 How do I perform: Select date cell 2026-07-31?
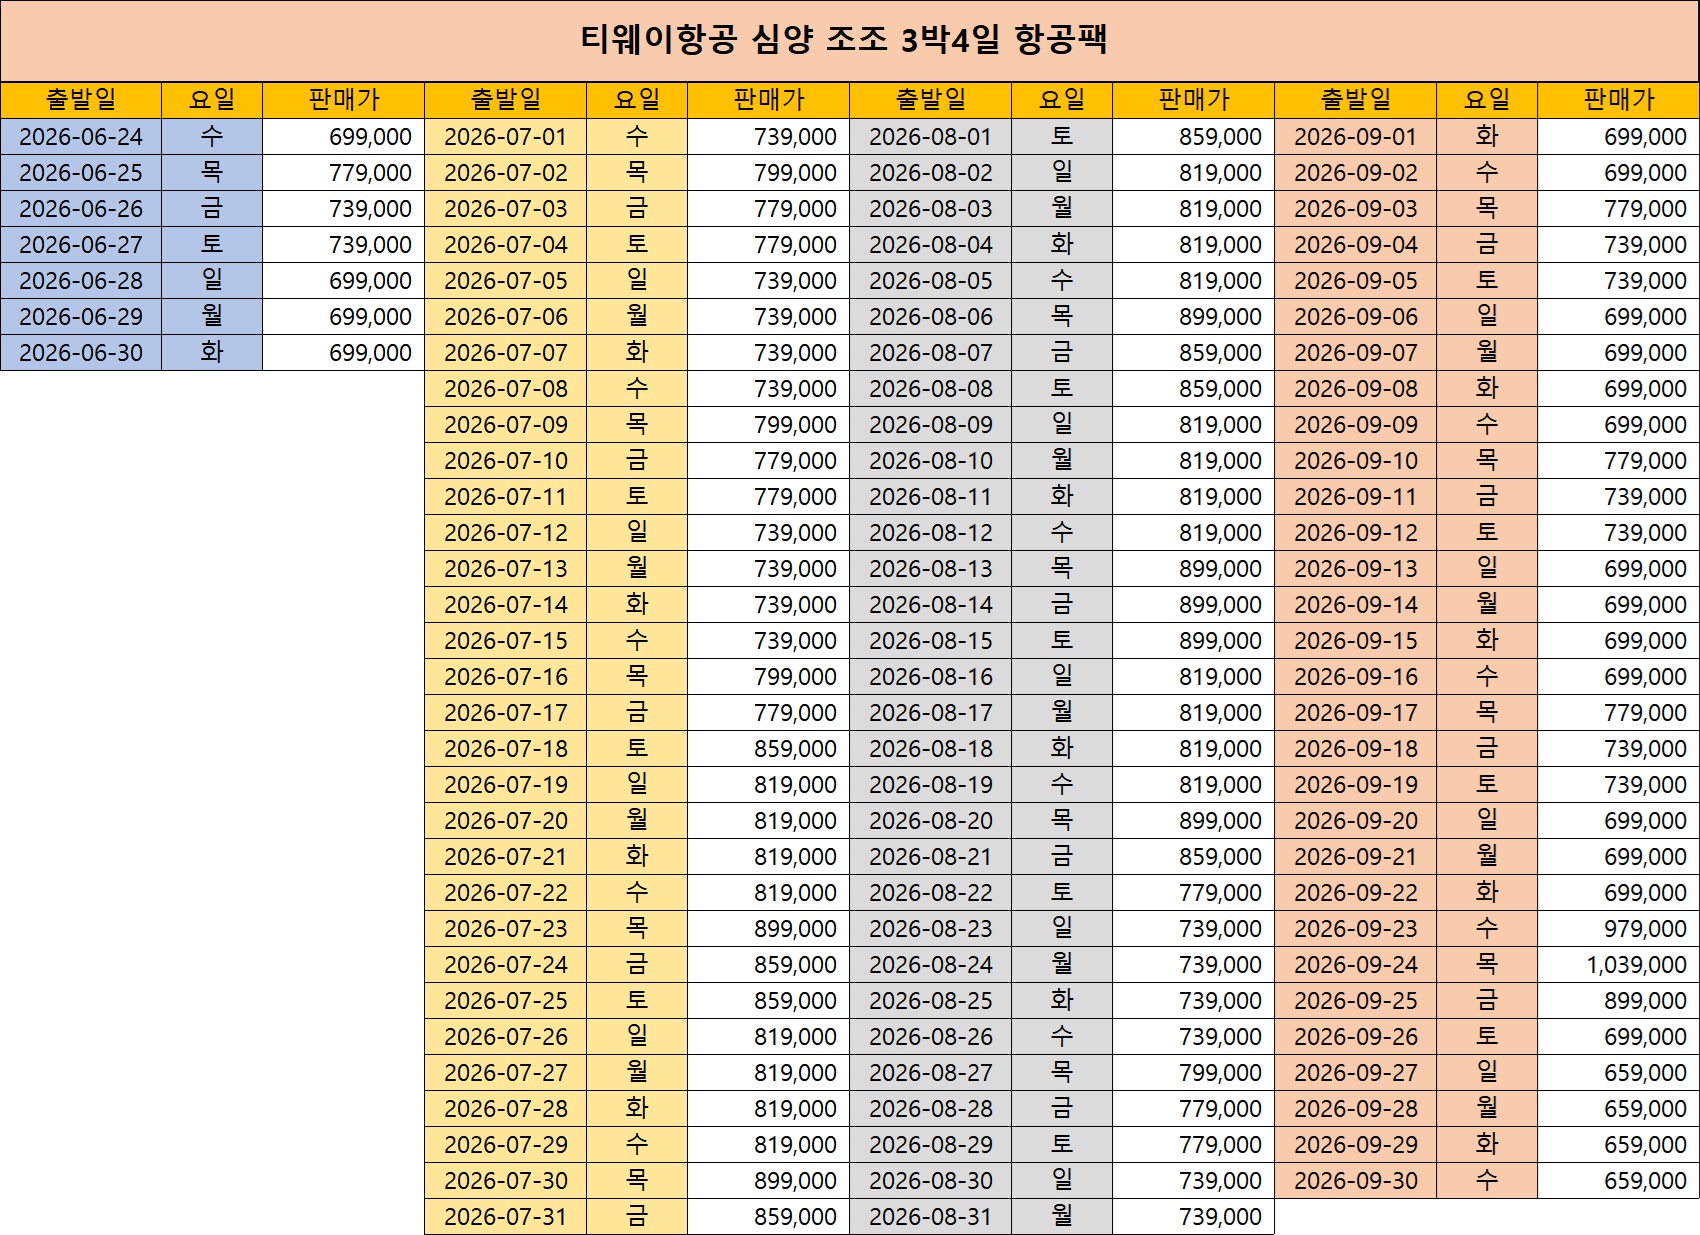[x=505, y=1217]
